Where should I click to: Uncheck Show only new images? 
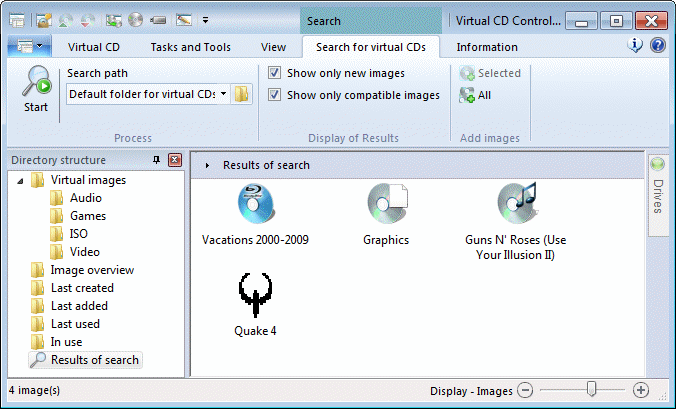coord(275,73)
